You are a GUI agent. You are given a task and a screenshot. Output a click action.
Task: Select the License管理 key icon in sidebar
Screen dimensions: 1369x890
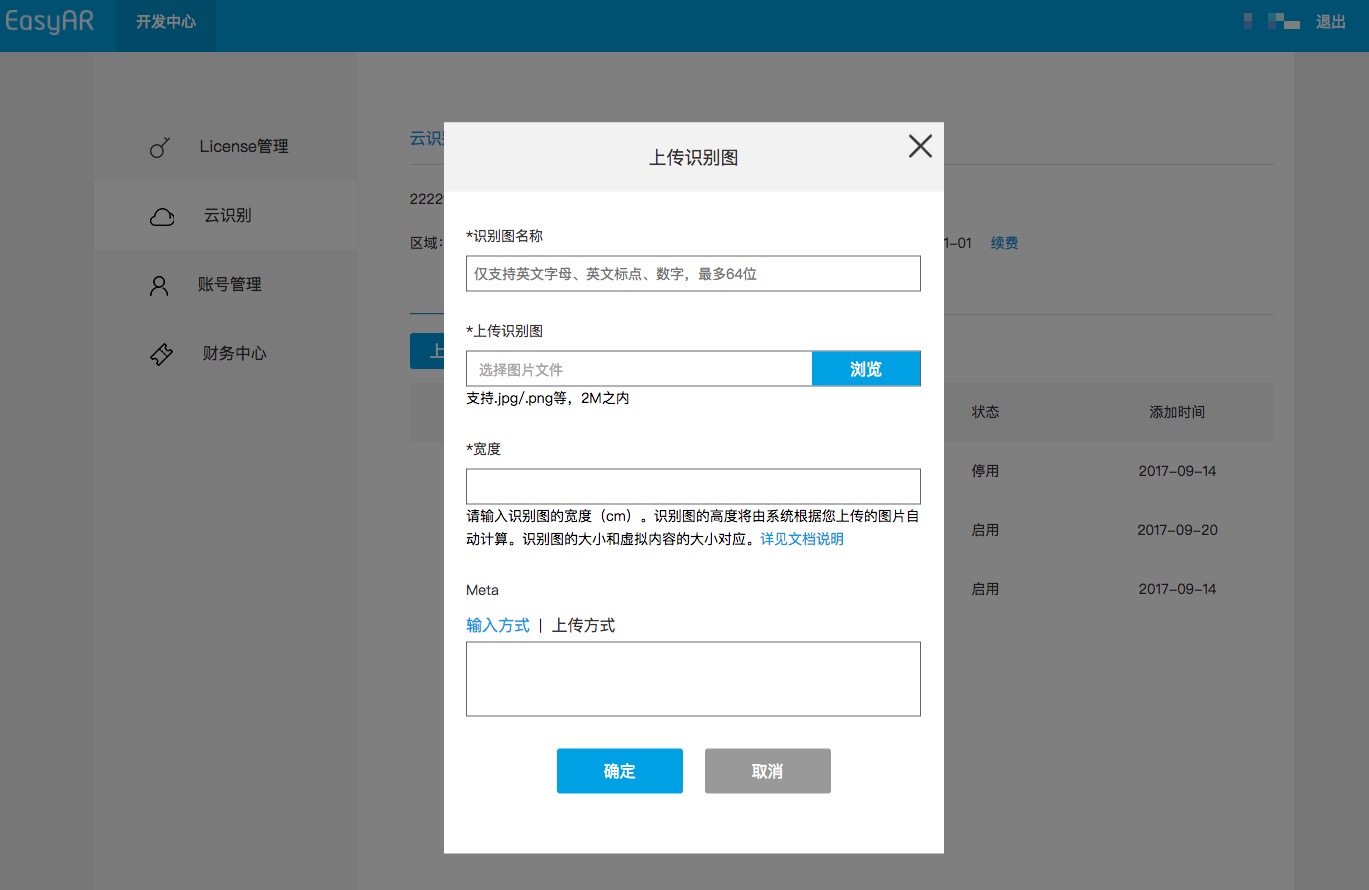click(160, 147)
